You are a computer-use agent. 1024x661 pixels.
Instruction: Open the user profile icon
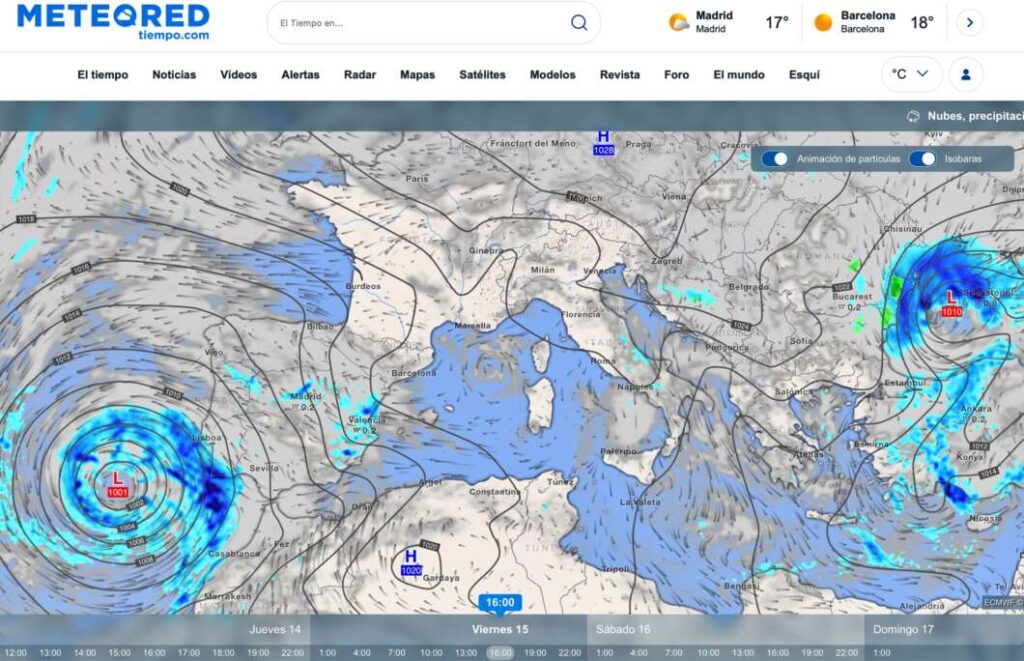pos(966,74)
